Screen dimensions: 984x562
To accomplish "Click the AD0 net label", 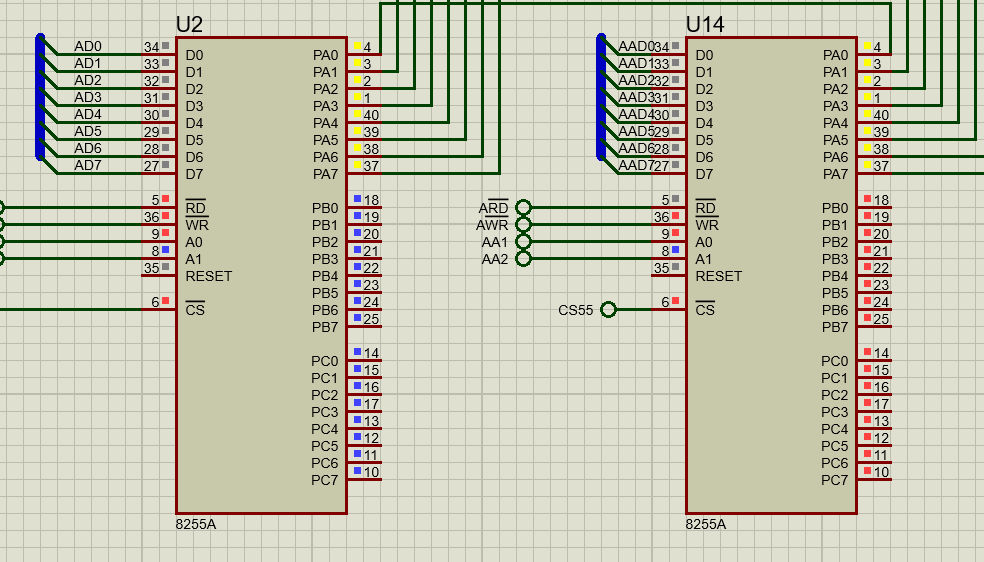I will 88,46.
